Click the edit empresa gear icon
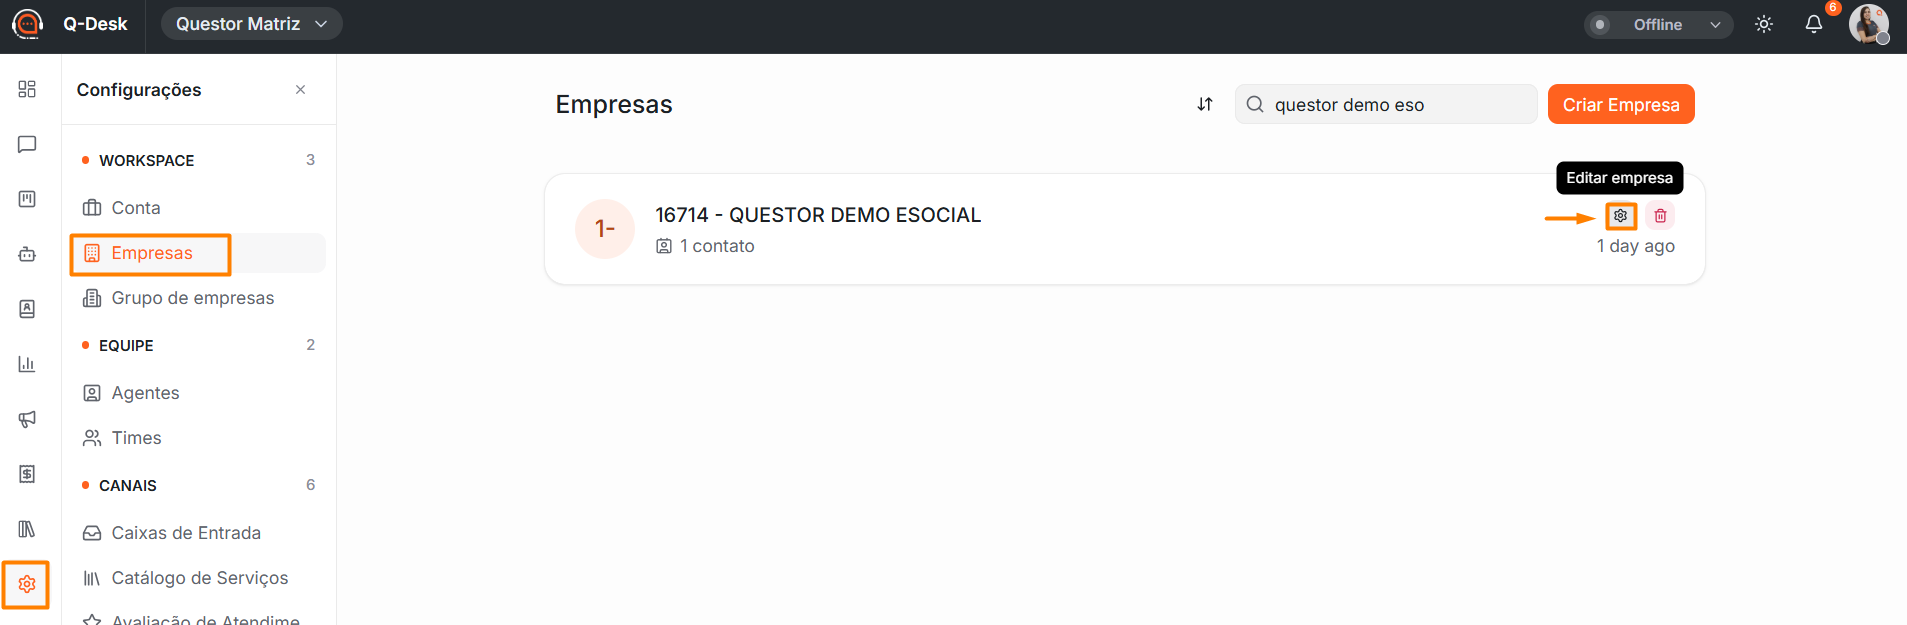This screenshot has height=625, width=1907. pyautogui.click(x=1620, y=216)
